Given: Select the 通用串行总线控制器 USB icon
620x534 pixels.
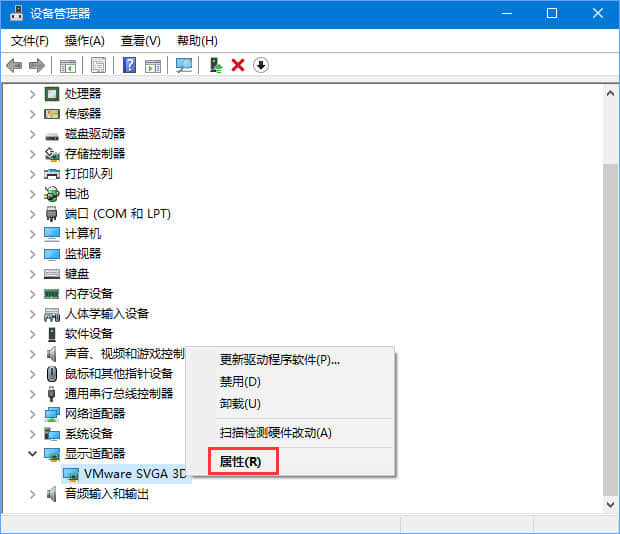Looking at the screenshot, I should pyautogui.click(x=52, y=394).
